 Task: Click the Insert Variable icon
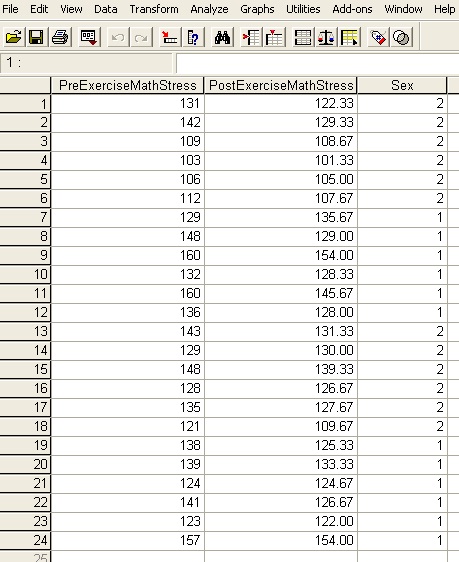[274, 37]
